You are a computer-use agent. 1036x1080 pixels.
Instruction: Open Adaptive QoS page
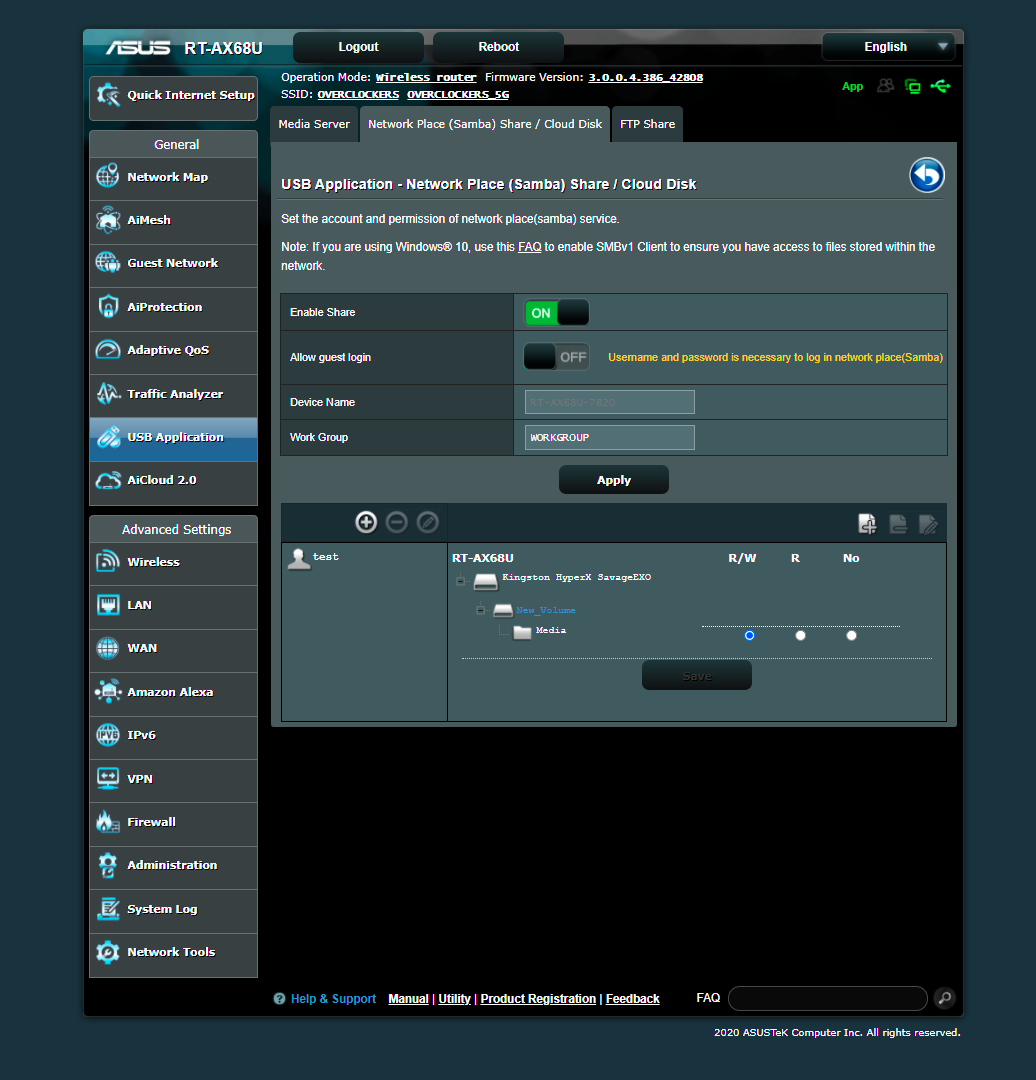[174, 351]
